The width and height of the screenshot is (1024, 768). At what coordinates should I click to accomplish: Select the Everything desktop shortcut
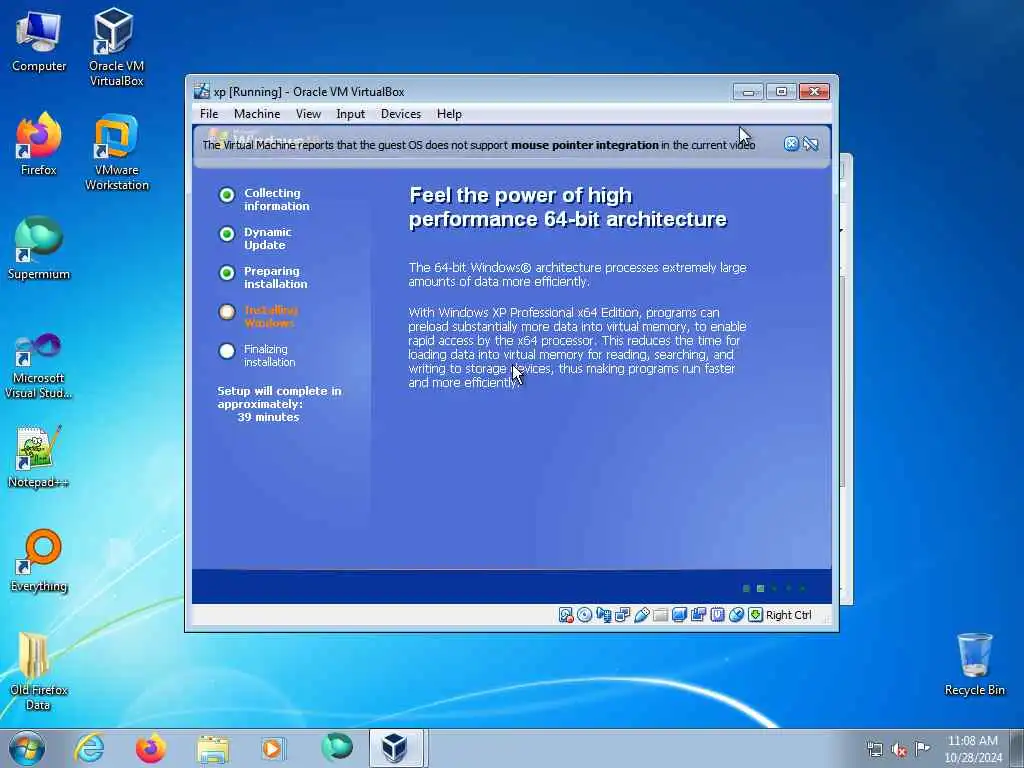click(x=39, y=560)
